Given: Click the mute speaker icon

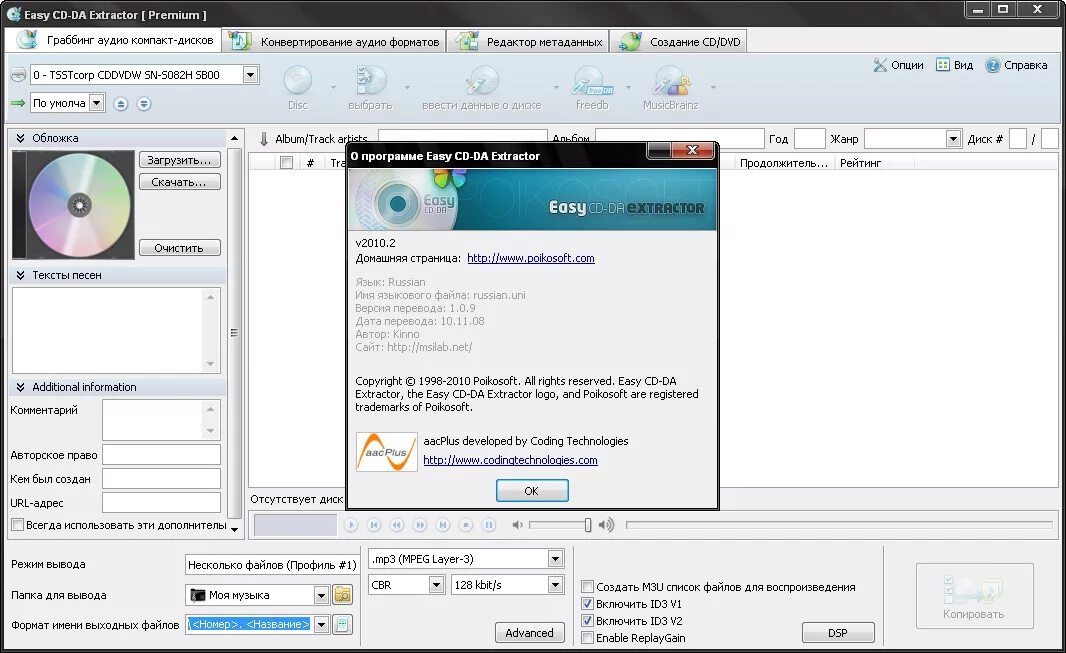Looking at the screenshot, I should (517, 525).
